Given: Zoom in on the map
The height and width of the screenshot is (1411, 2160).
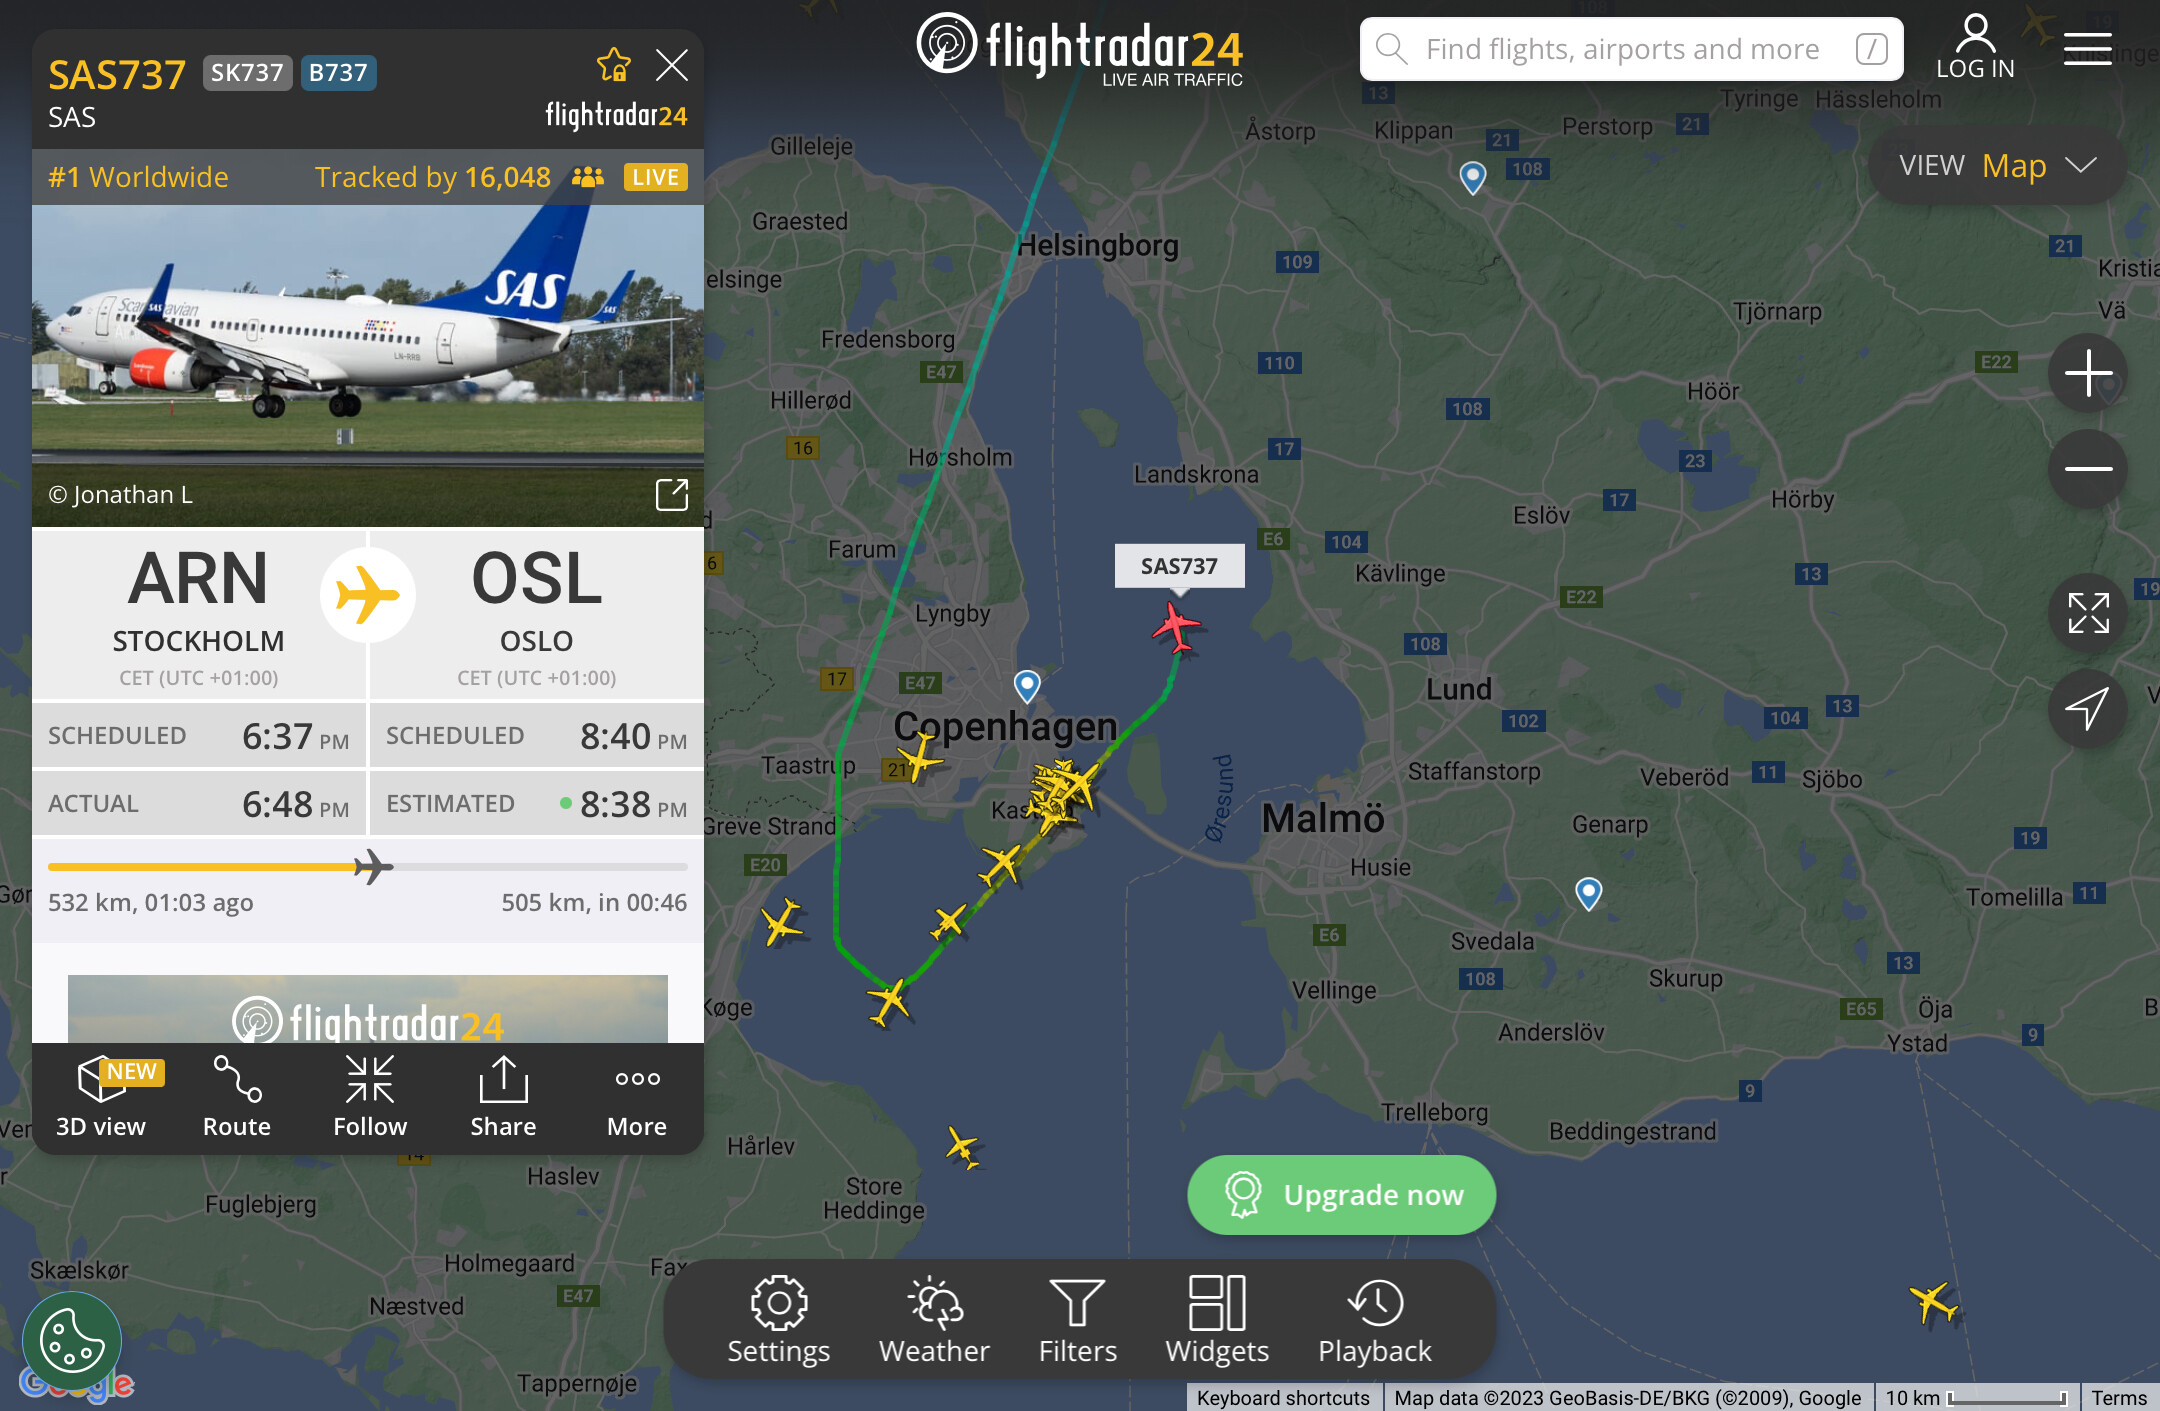Looking at the screenshot, I should coord(2088,373).
